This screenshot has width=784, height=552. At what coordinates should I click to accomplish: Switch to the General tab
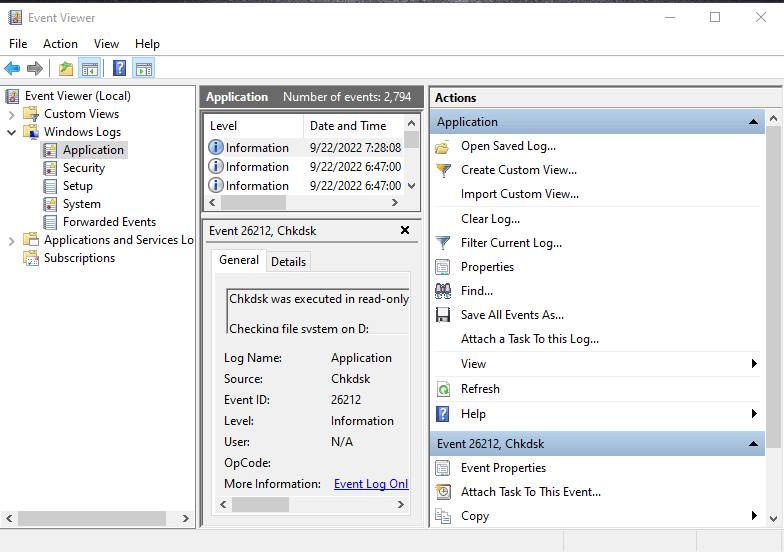click(x=238, y=260)
